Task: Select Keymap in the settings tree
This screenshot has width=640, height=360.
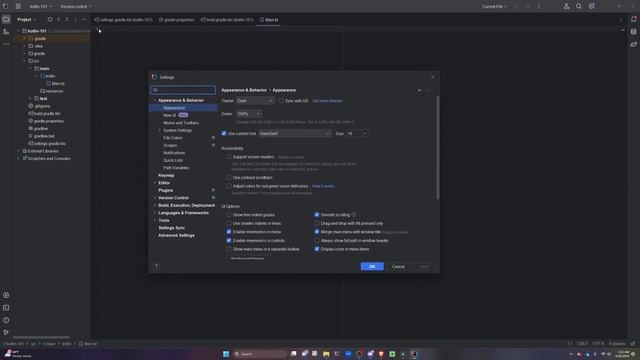Action: [x=166, y=176]
